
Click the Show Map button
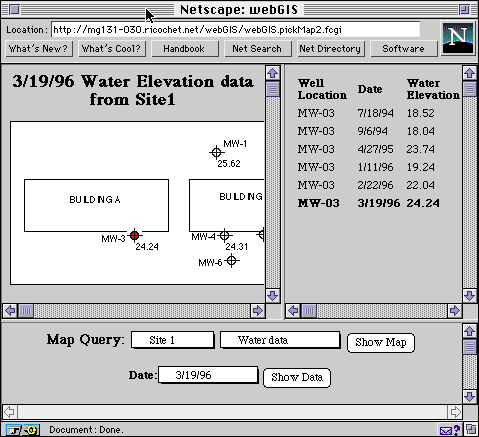coord(381,342)
